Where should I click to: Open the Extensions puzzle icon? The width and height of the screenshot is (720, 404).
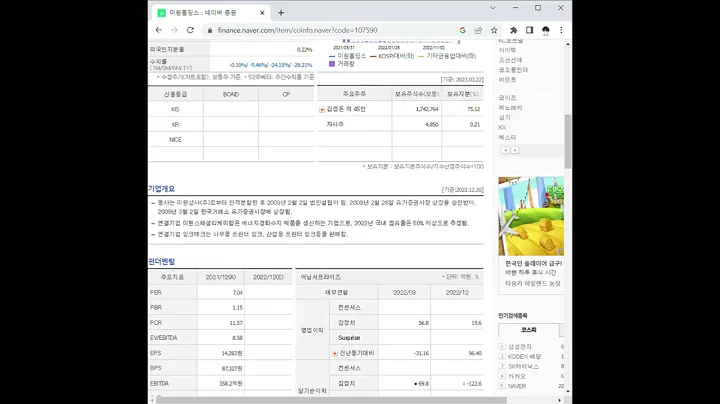[x=513, y=30]
